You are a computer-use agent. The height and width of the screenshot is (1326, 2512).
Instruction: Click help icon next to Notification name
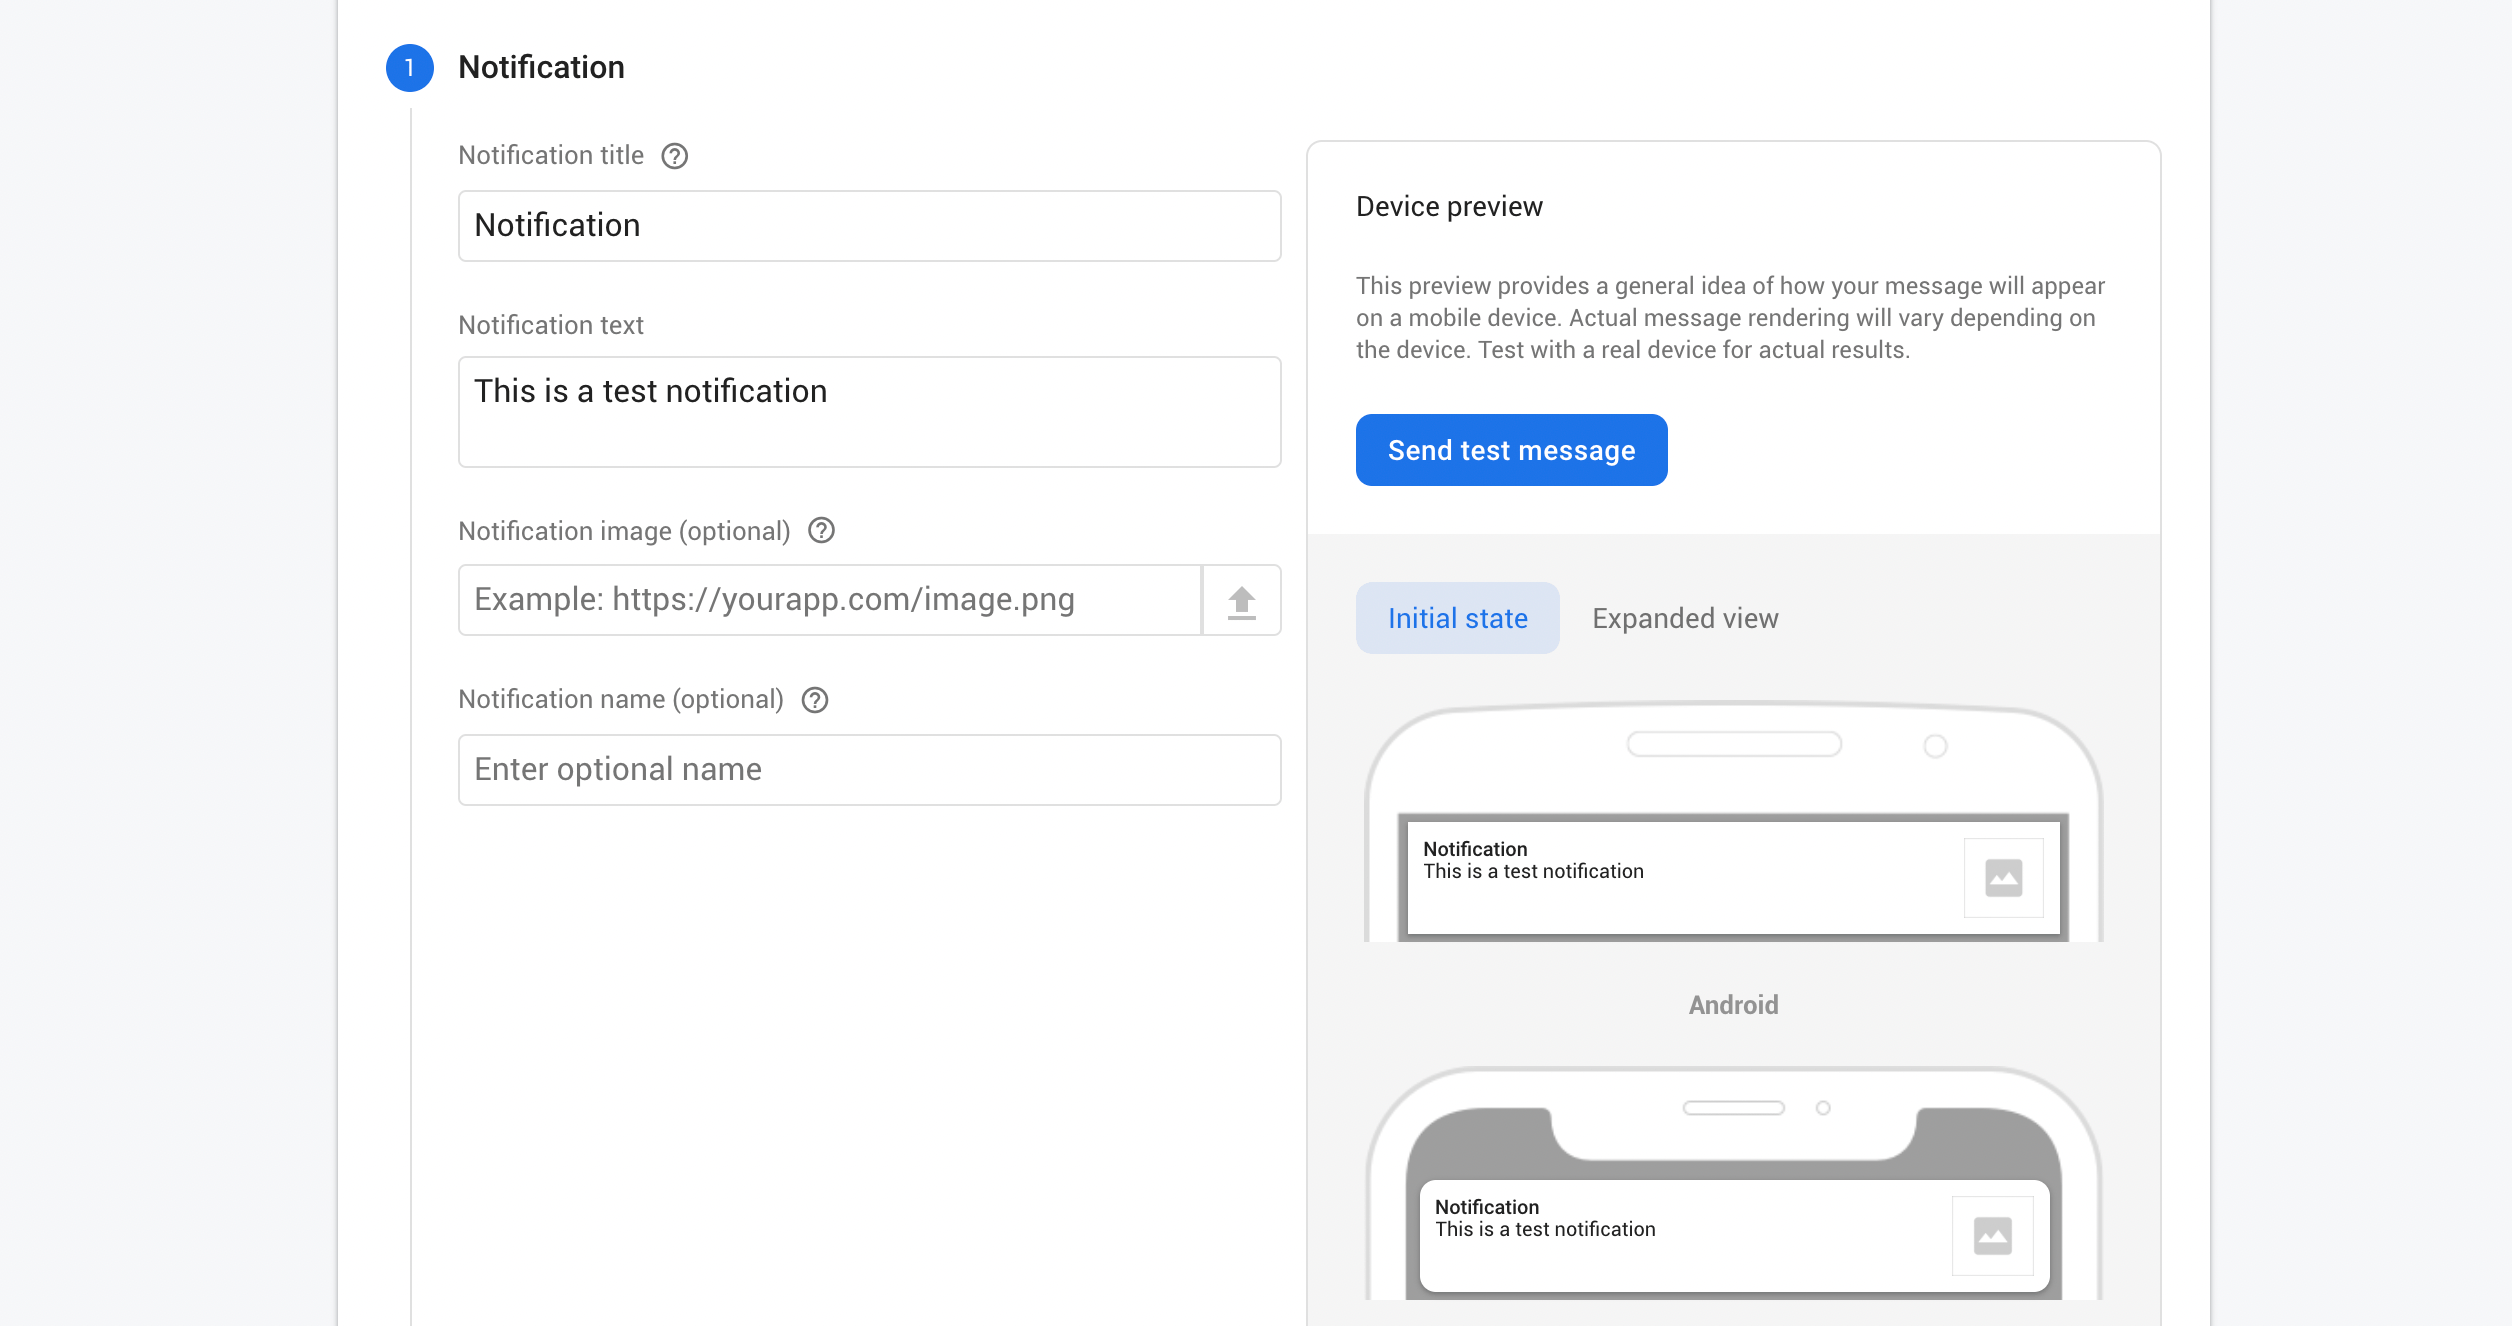click(x=815, y=700)
